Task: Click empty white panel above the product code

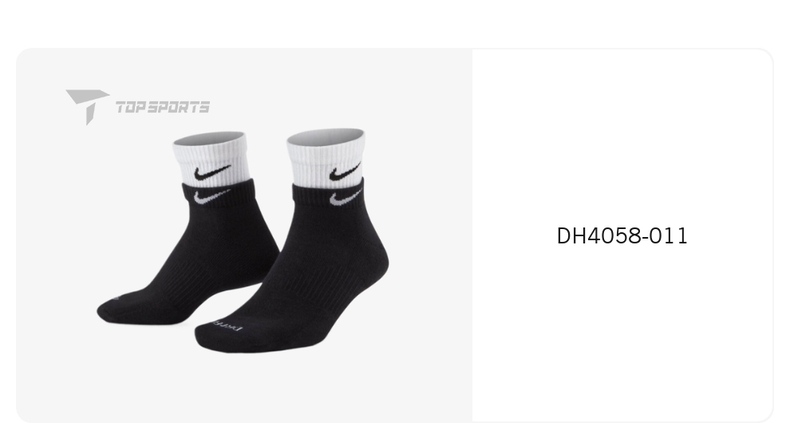Action: click(622, 136)
